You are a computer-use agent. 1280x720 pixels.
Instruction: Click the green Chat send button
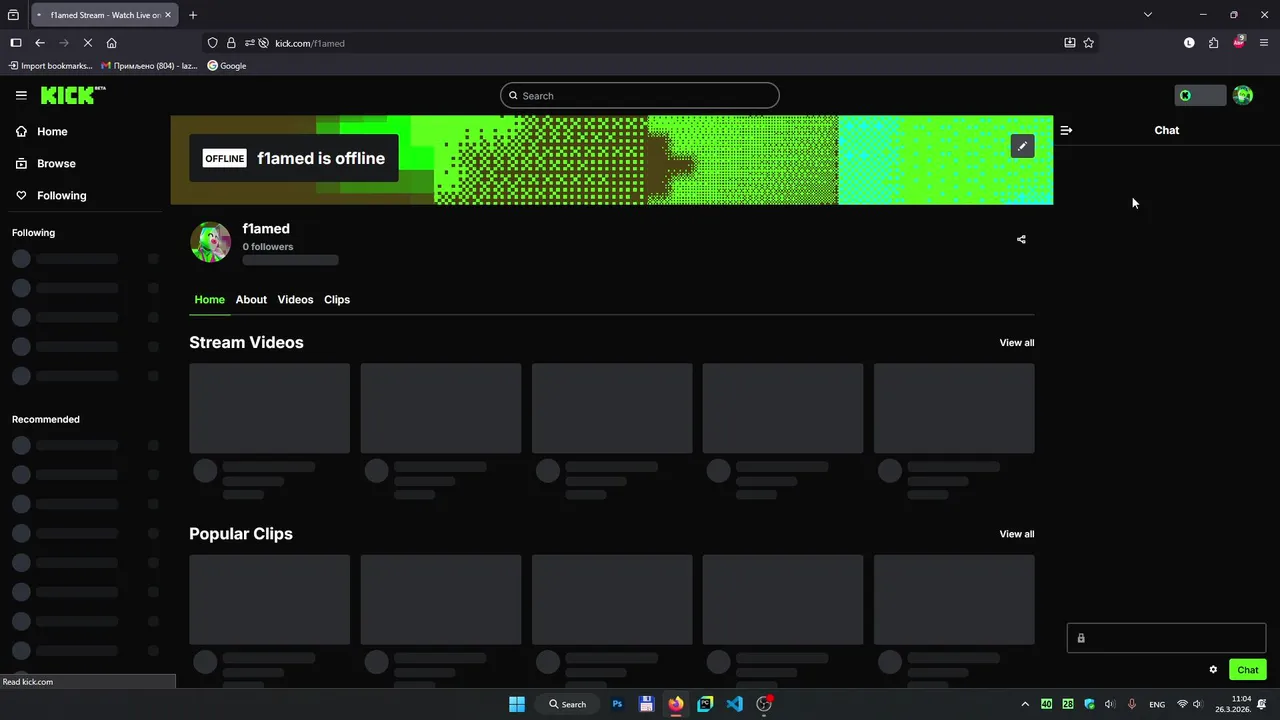(1247, 670)
